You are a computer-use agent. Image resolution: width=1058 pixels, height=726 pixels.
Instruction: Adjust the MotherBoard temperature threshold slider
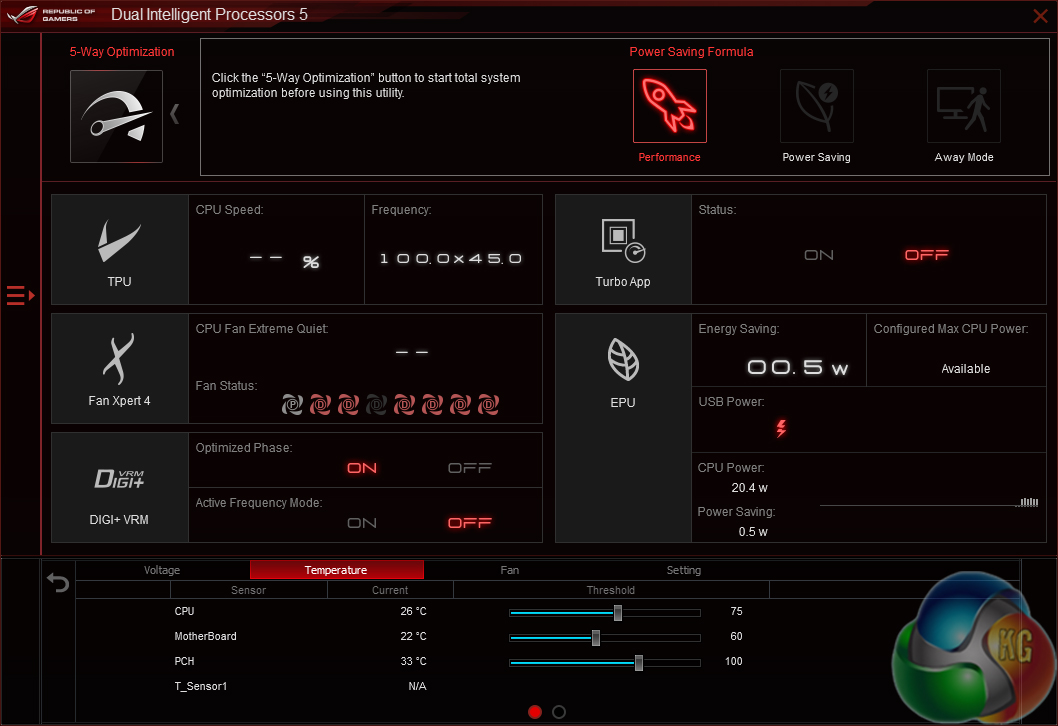[596, 638]
